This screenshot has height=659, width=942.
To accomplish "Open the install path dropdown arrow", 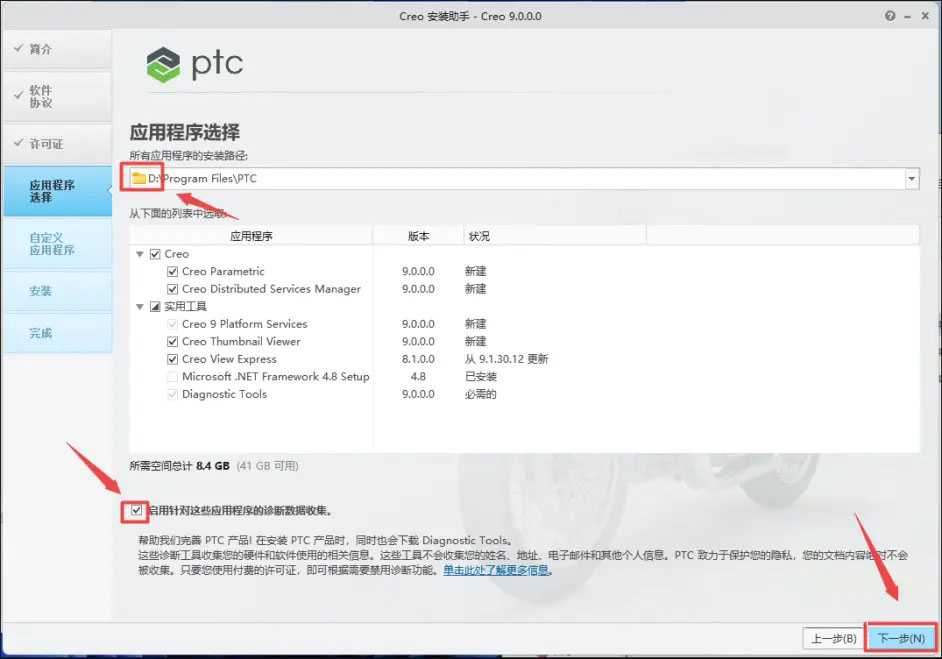I will click(x=912, y=178).
